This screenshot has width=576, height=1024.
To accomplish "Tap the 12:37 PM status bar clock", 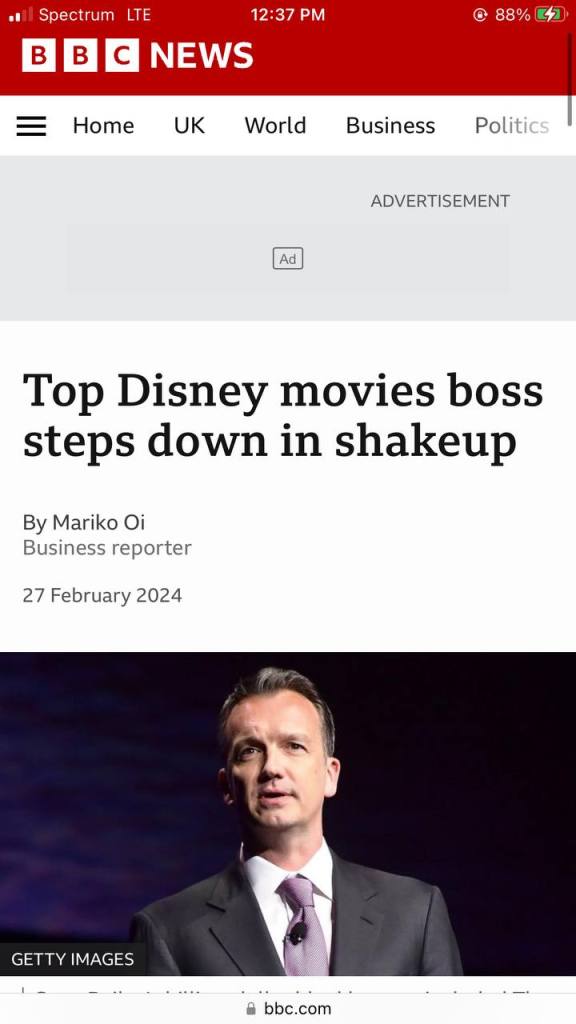I will [287, 15].
